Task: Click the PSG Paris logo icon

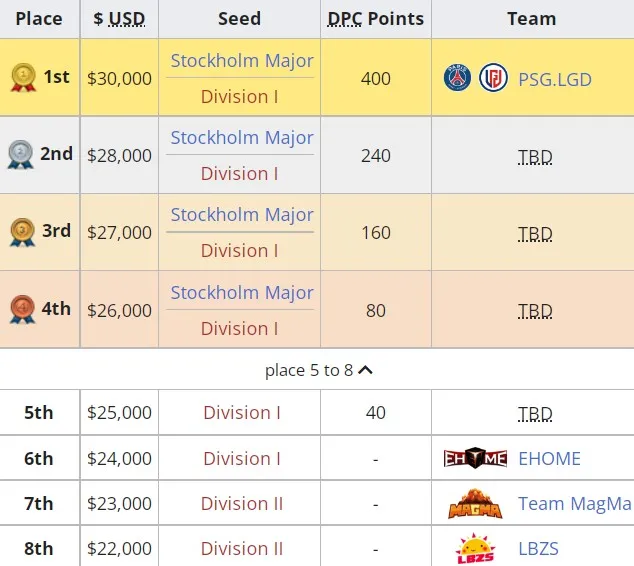Action: (x=457, y=78)
